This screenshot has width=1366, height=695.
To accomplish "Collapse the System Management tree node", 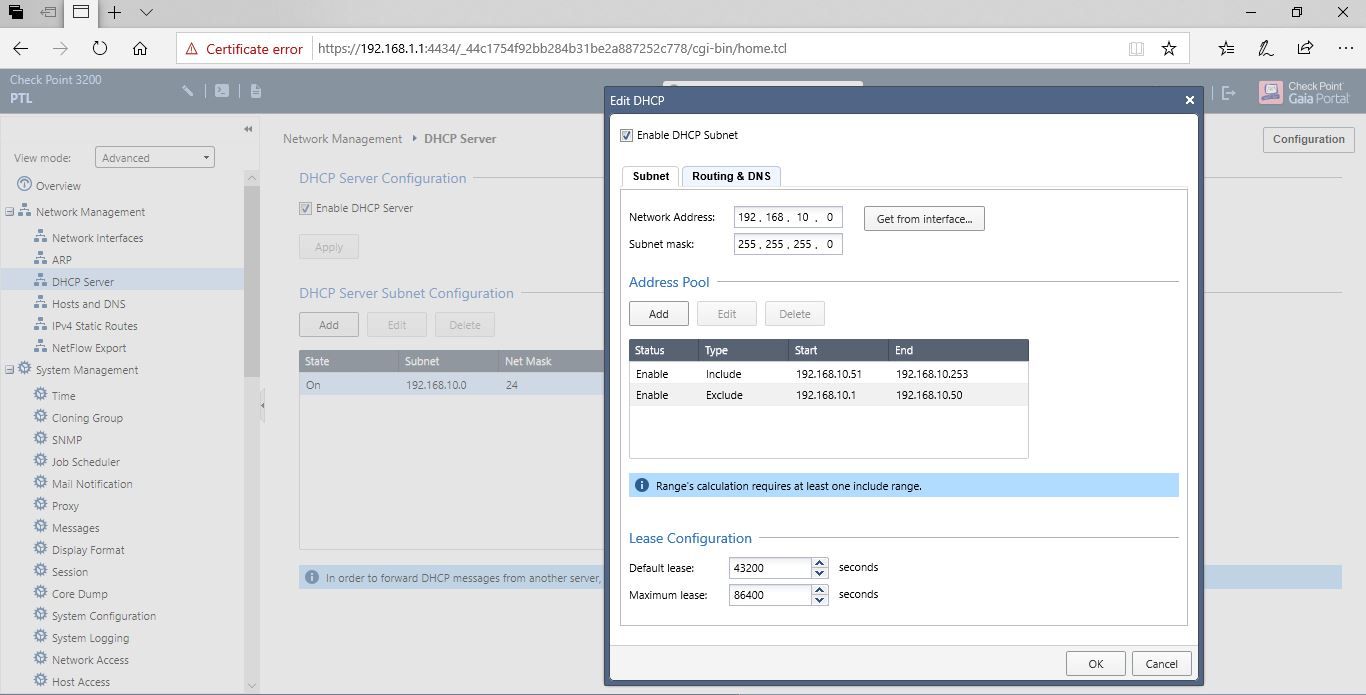I will point(8,369).
